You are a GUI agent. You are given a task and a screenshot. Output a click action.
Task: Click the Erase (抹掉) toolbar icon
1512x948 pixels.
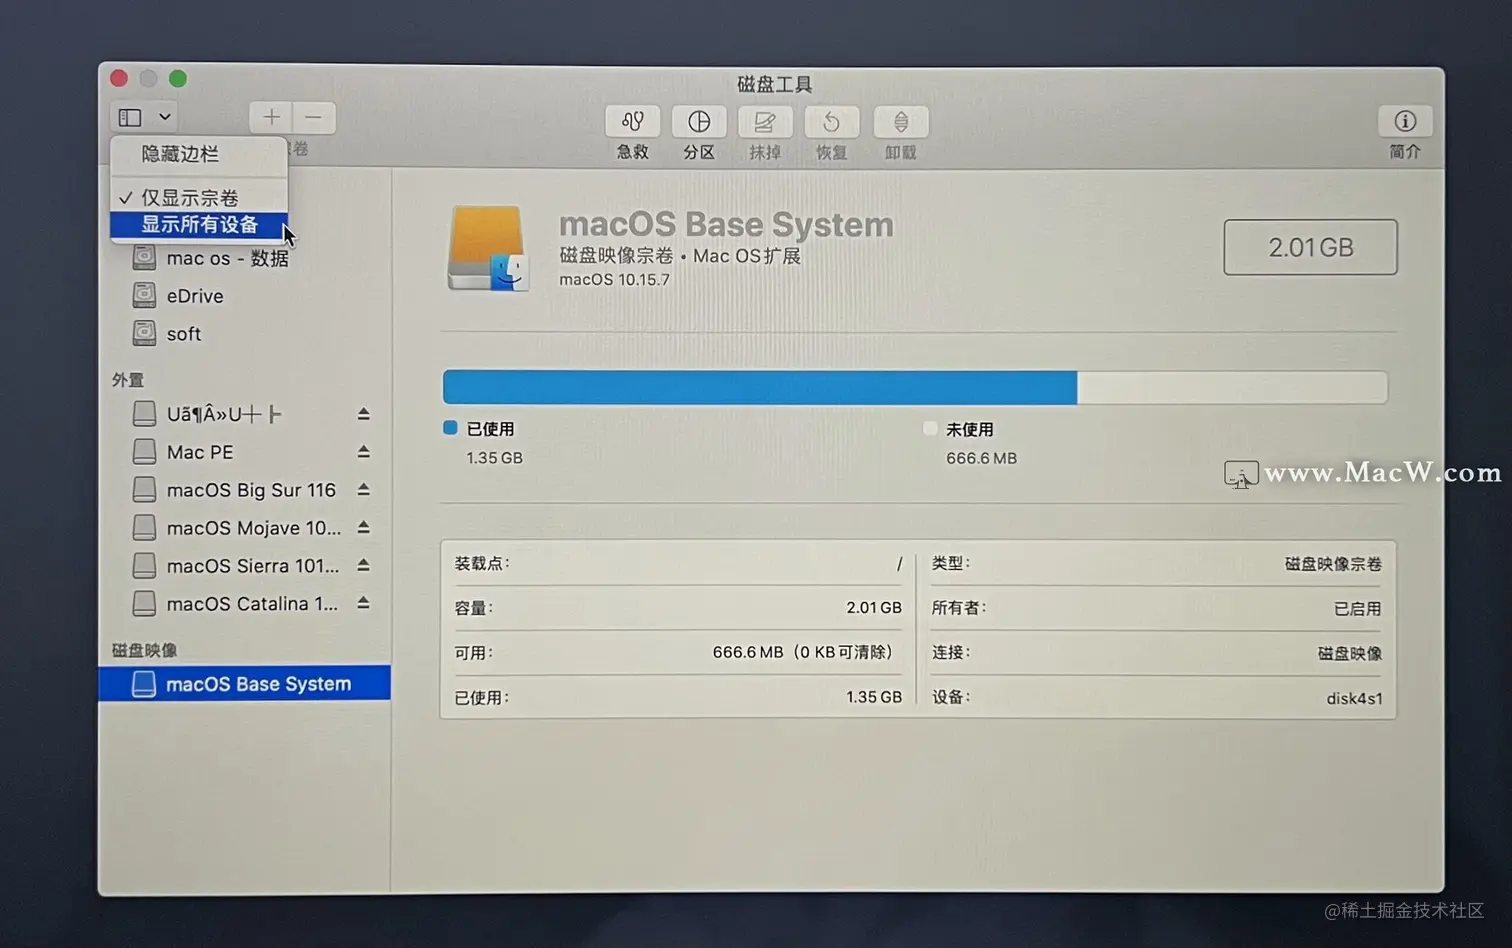(765, 122)
